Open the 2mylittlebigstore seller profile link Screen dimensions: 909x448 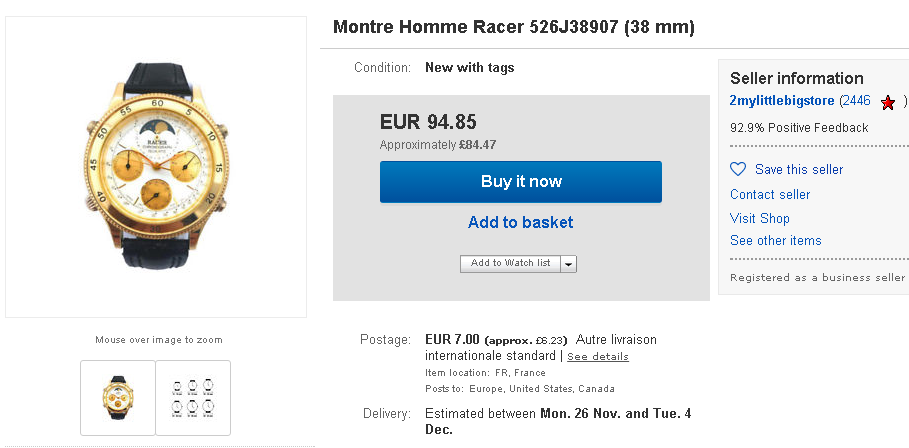(x=782, y=101)
